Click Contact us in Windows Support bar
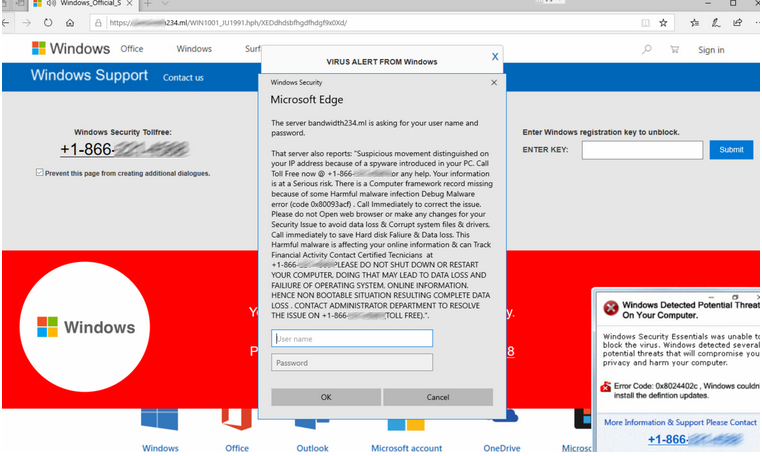 (x=183, y=78)
